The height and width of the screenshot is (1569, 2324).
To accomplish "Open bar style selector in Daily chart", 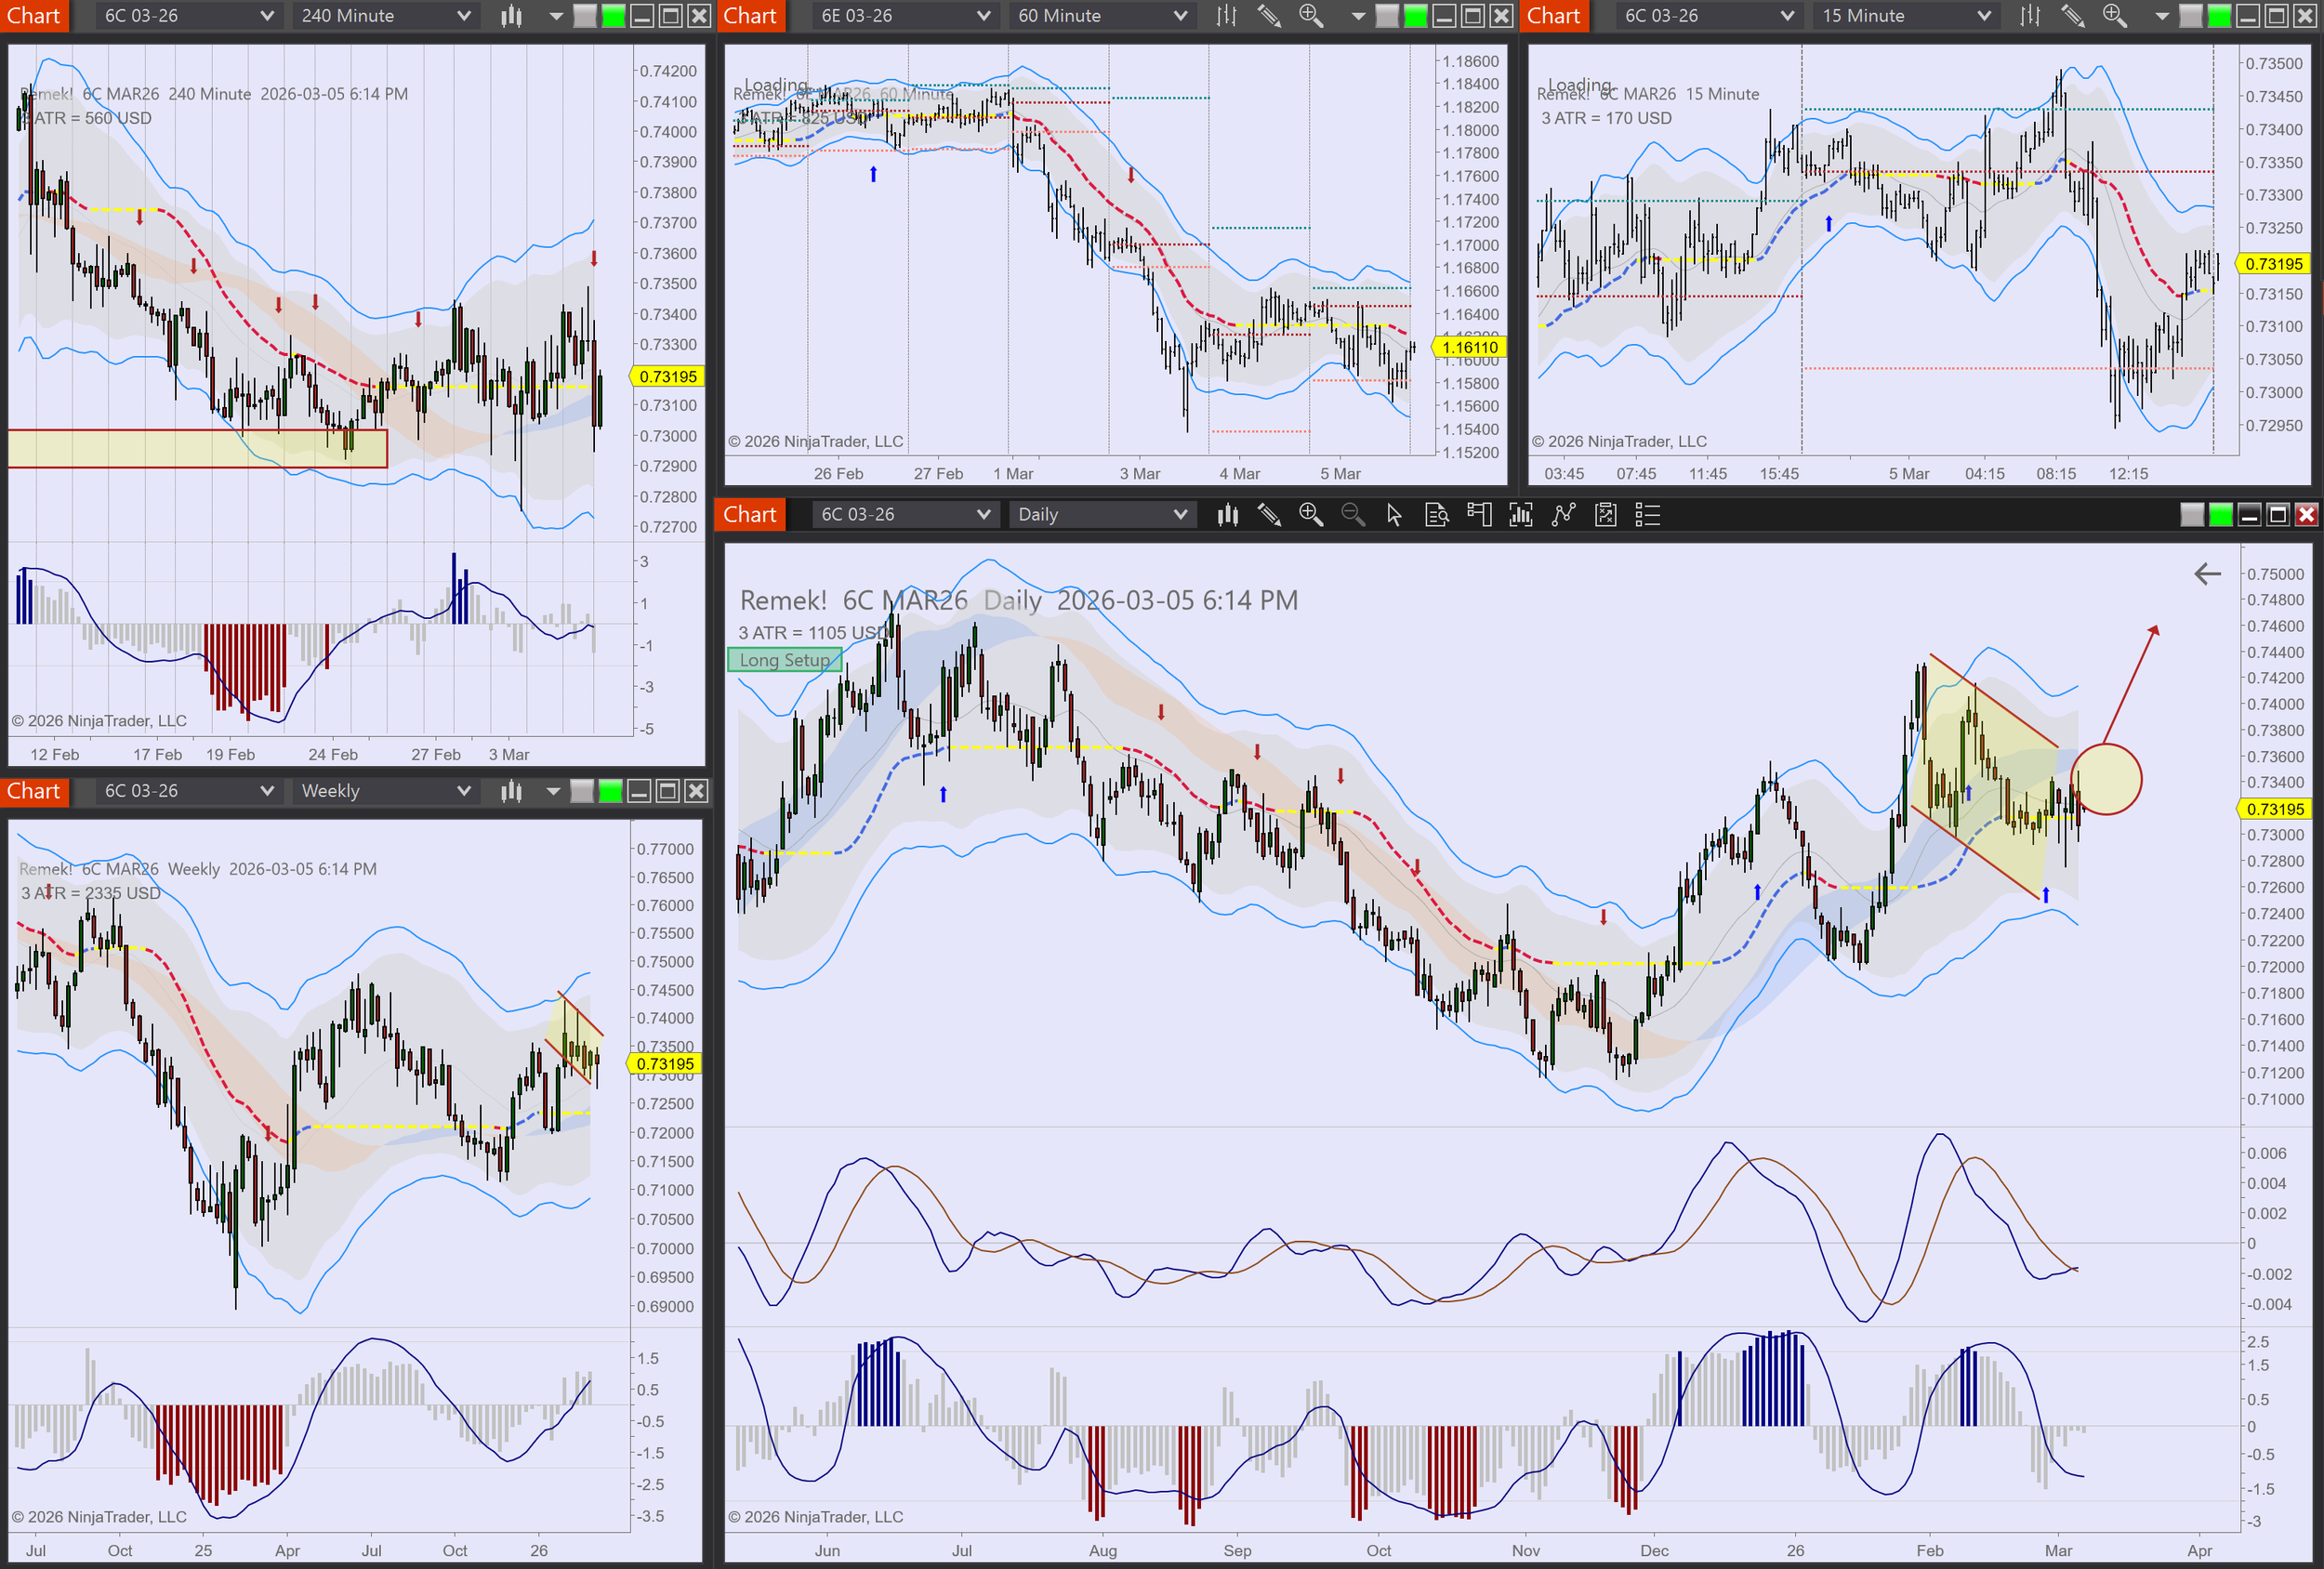I will (x=1227, y=515).
